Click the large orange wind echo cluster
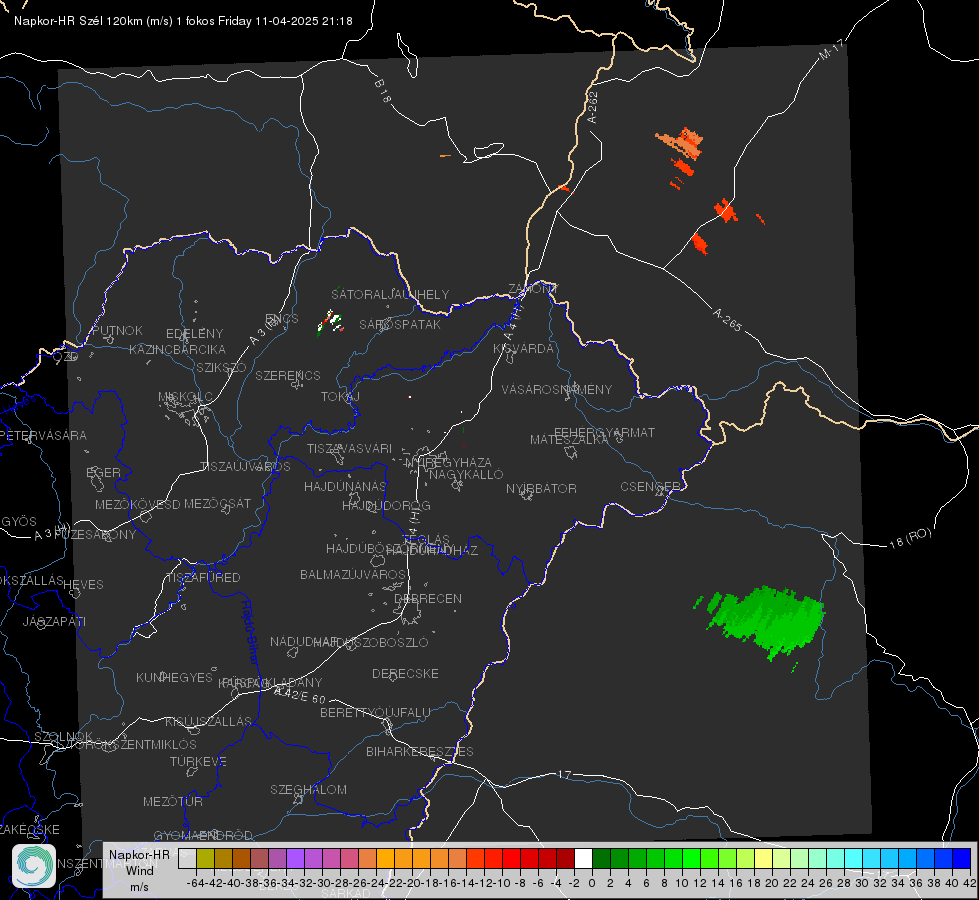Image resolution: width=979 pixels, height=900 pixels. pyautogui.click(x=682, y=144)
